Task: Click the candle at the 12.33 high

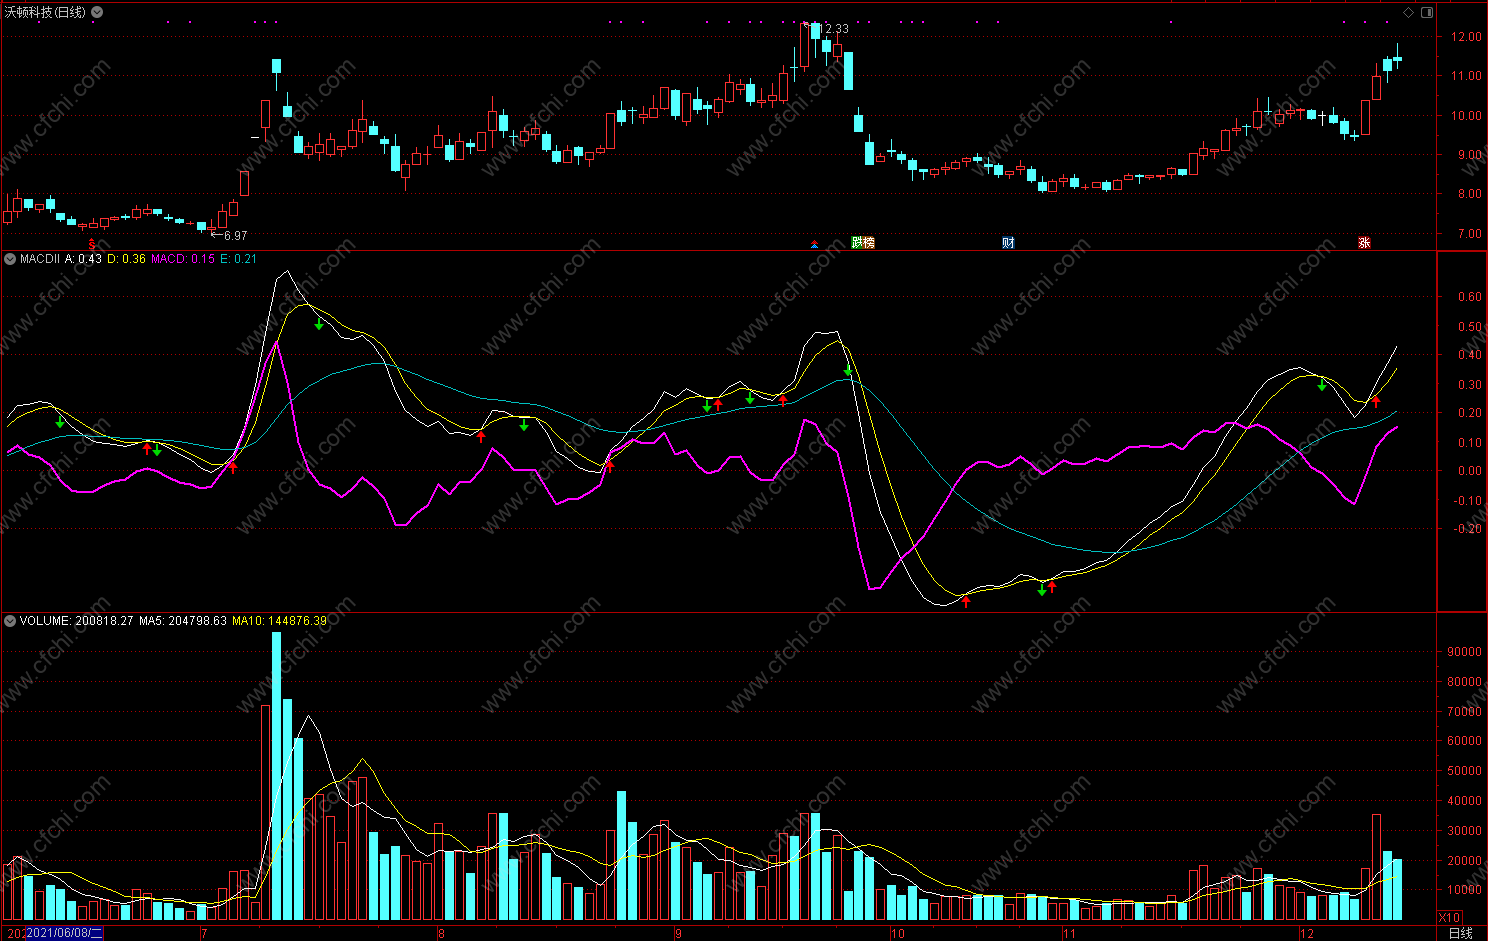Action: [x=805, y=46]
